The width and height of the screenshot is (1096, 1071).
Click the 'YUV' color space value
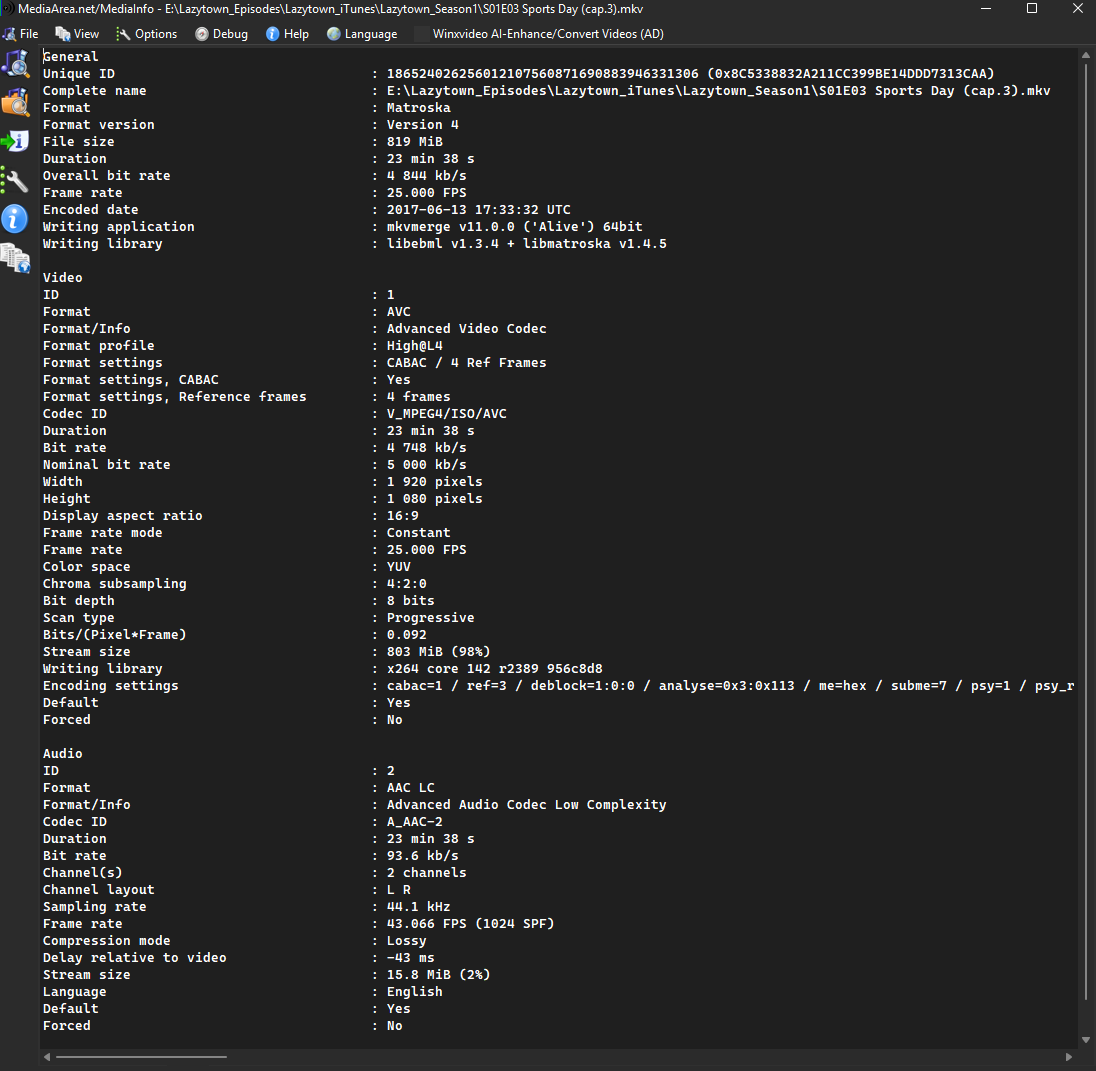[x=398, y=567]
